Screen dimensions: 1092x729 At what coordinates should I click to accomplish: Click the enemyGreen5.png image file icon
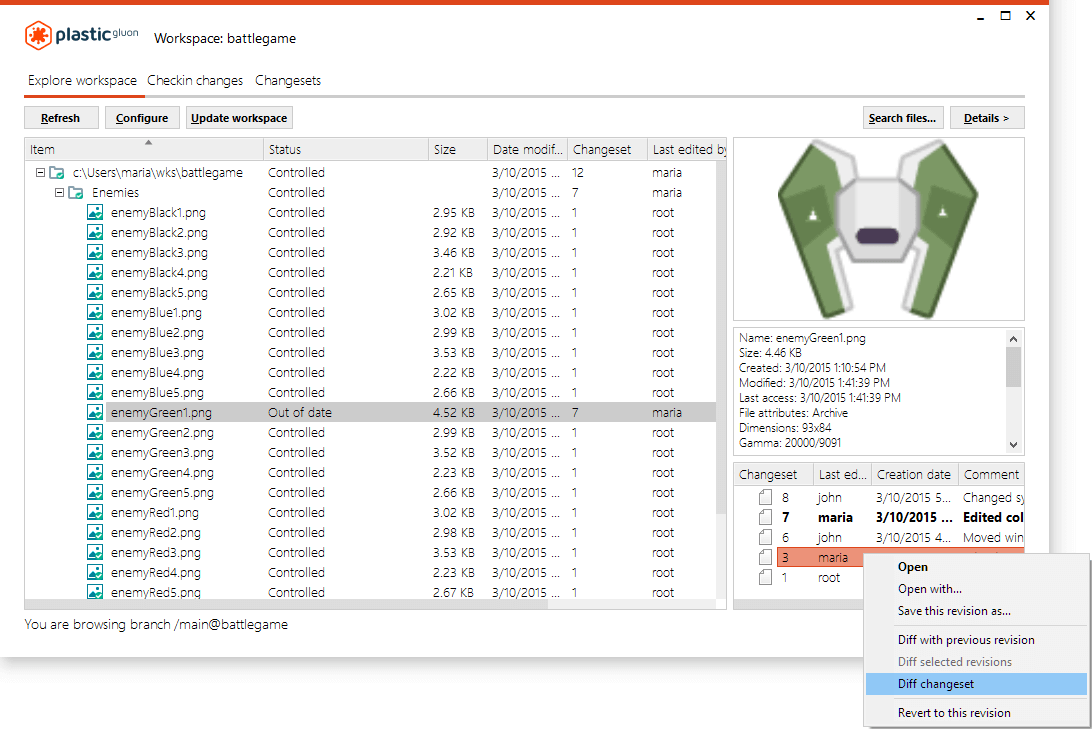click(x=95, y=492)
